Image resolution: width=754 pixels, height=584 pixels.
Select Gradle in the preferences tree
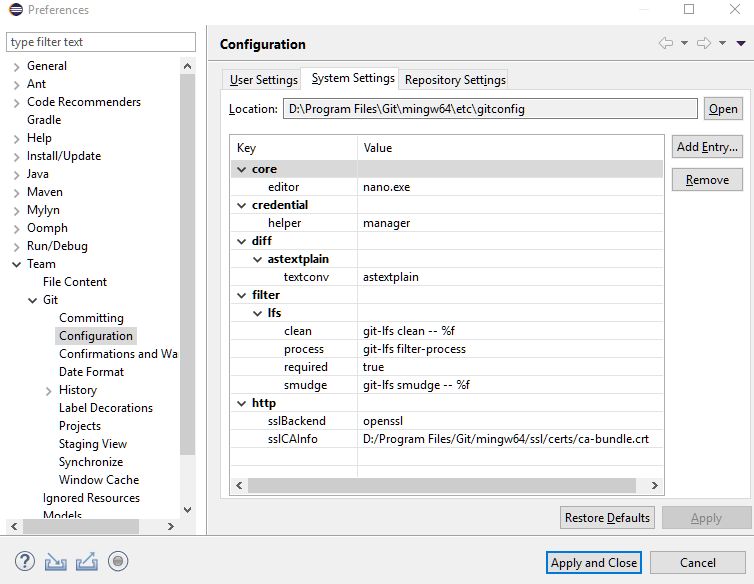click(x=44, y=120)
